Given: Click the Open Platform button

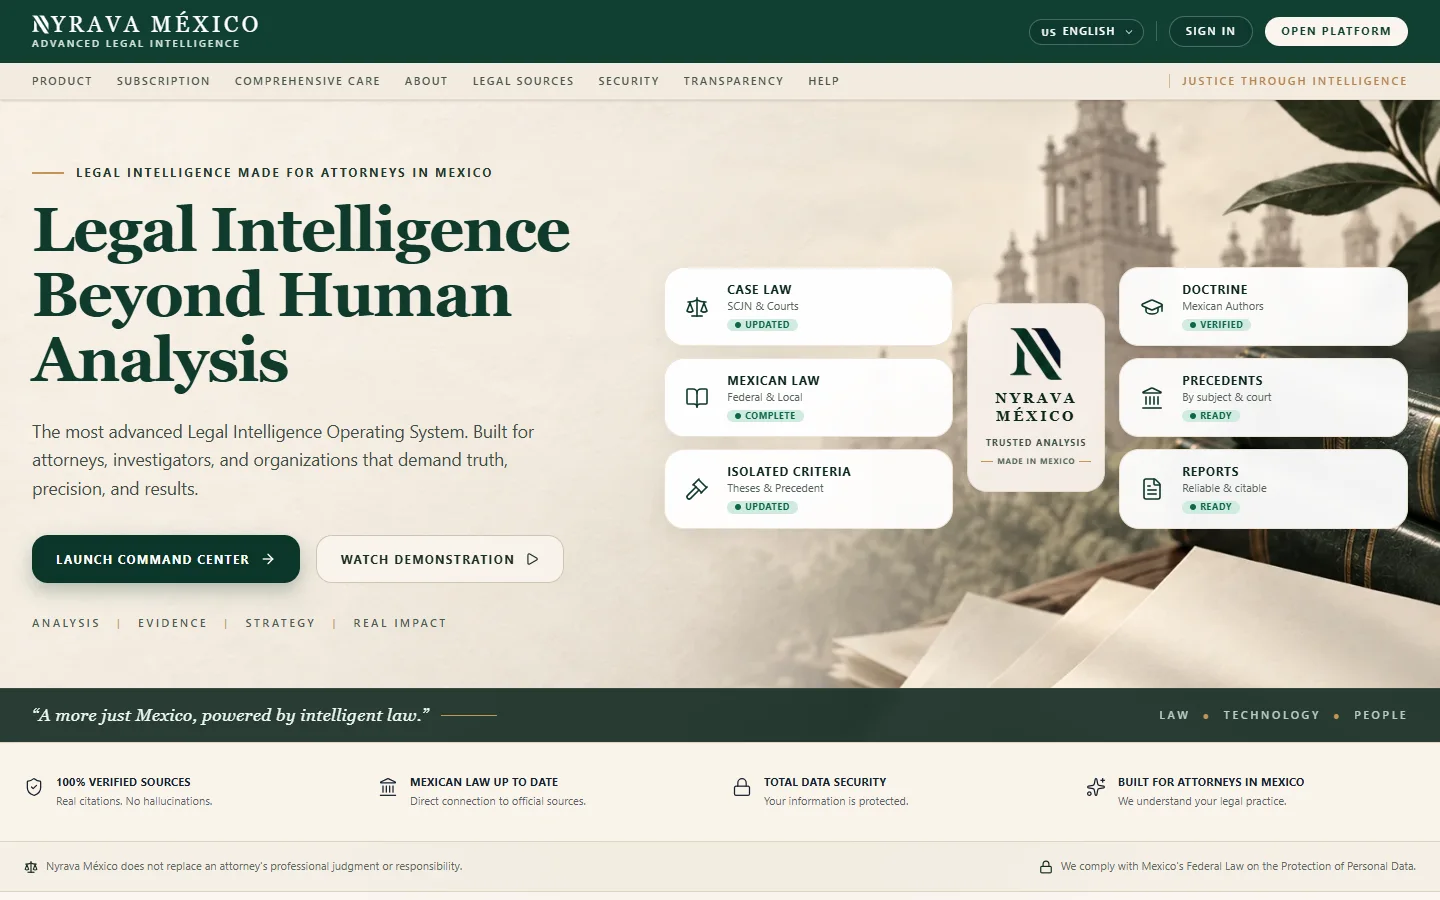Looking at the screenshot, I should pos(1336,31).
